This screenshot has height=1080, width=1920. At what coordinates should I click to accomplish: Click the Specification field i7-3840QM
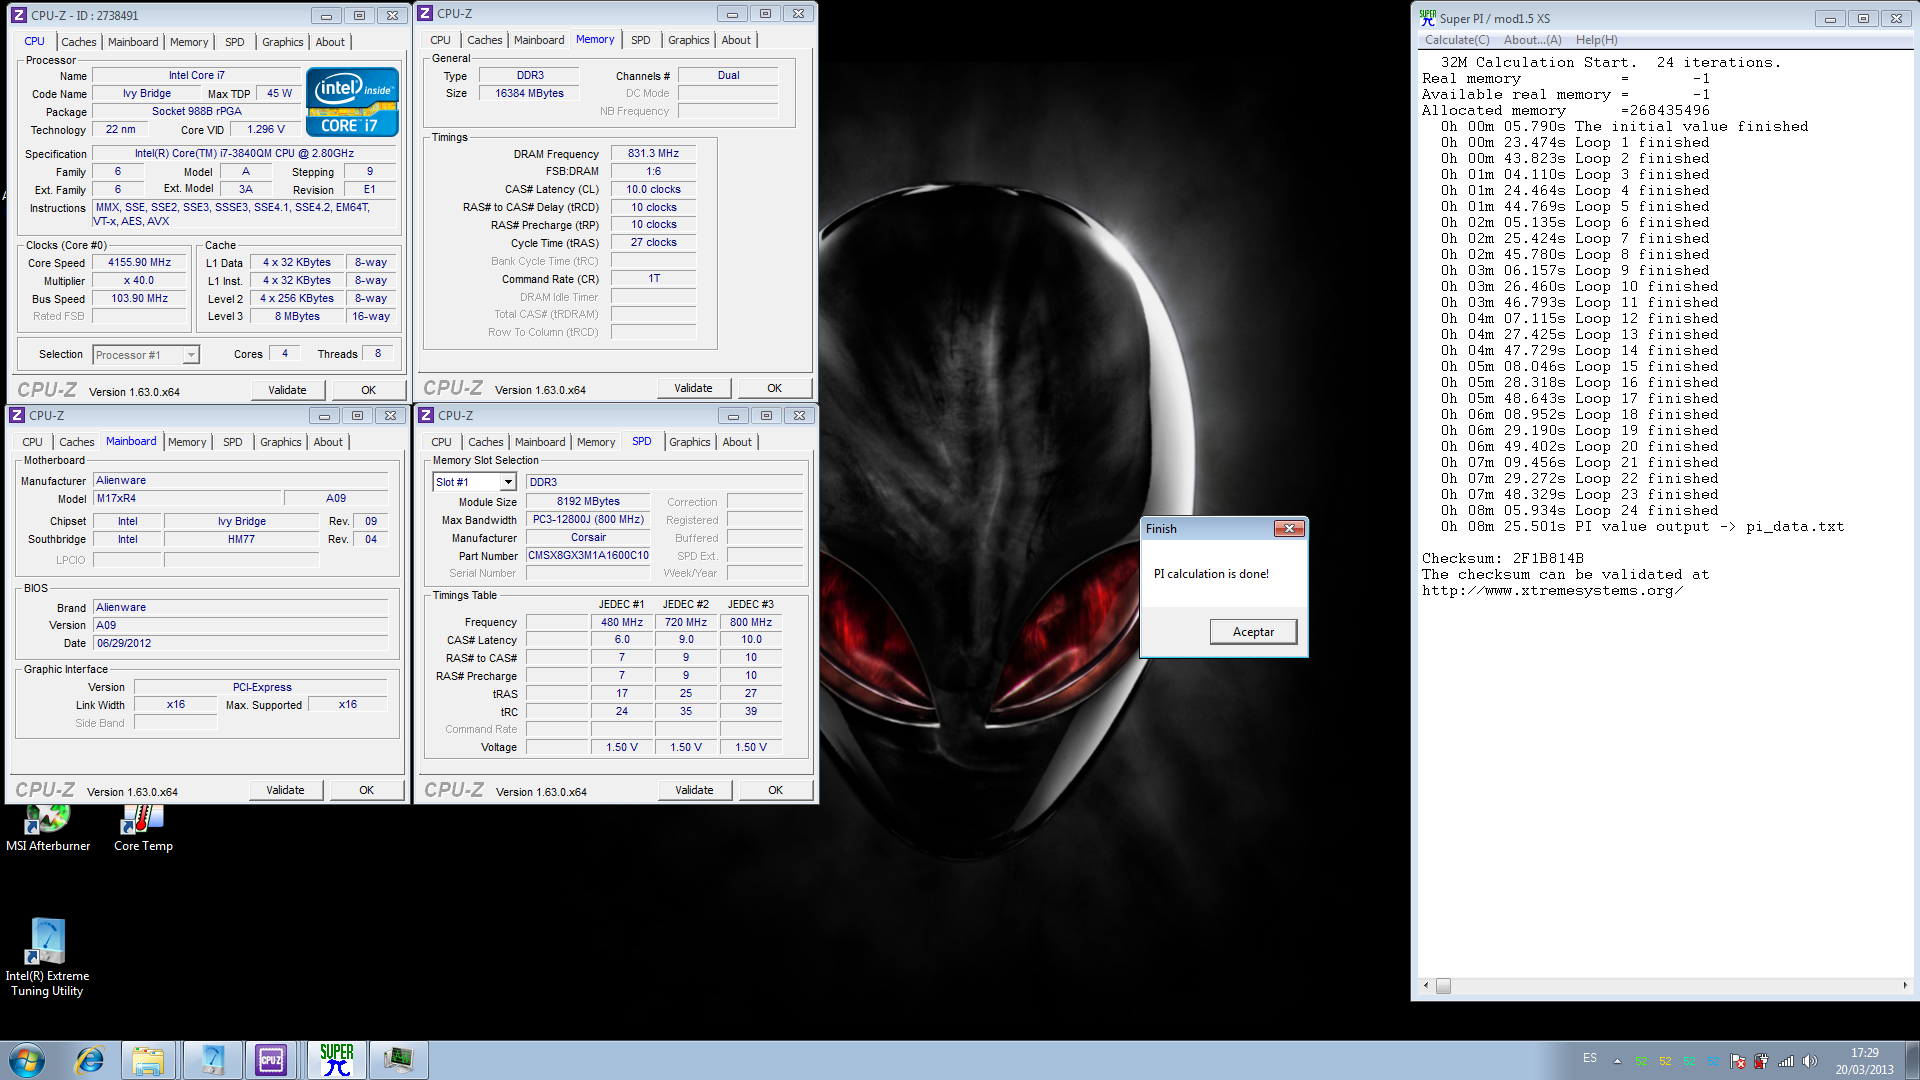pyautogui.click(x=244, y=154)
